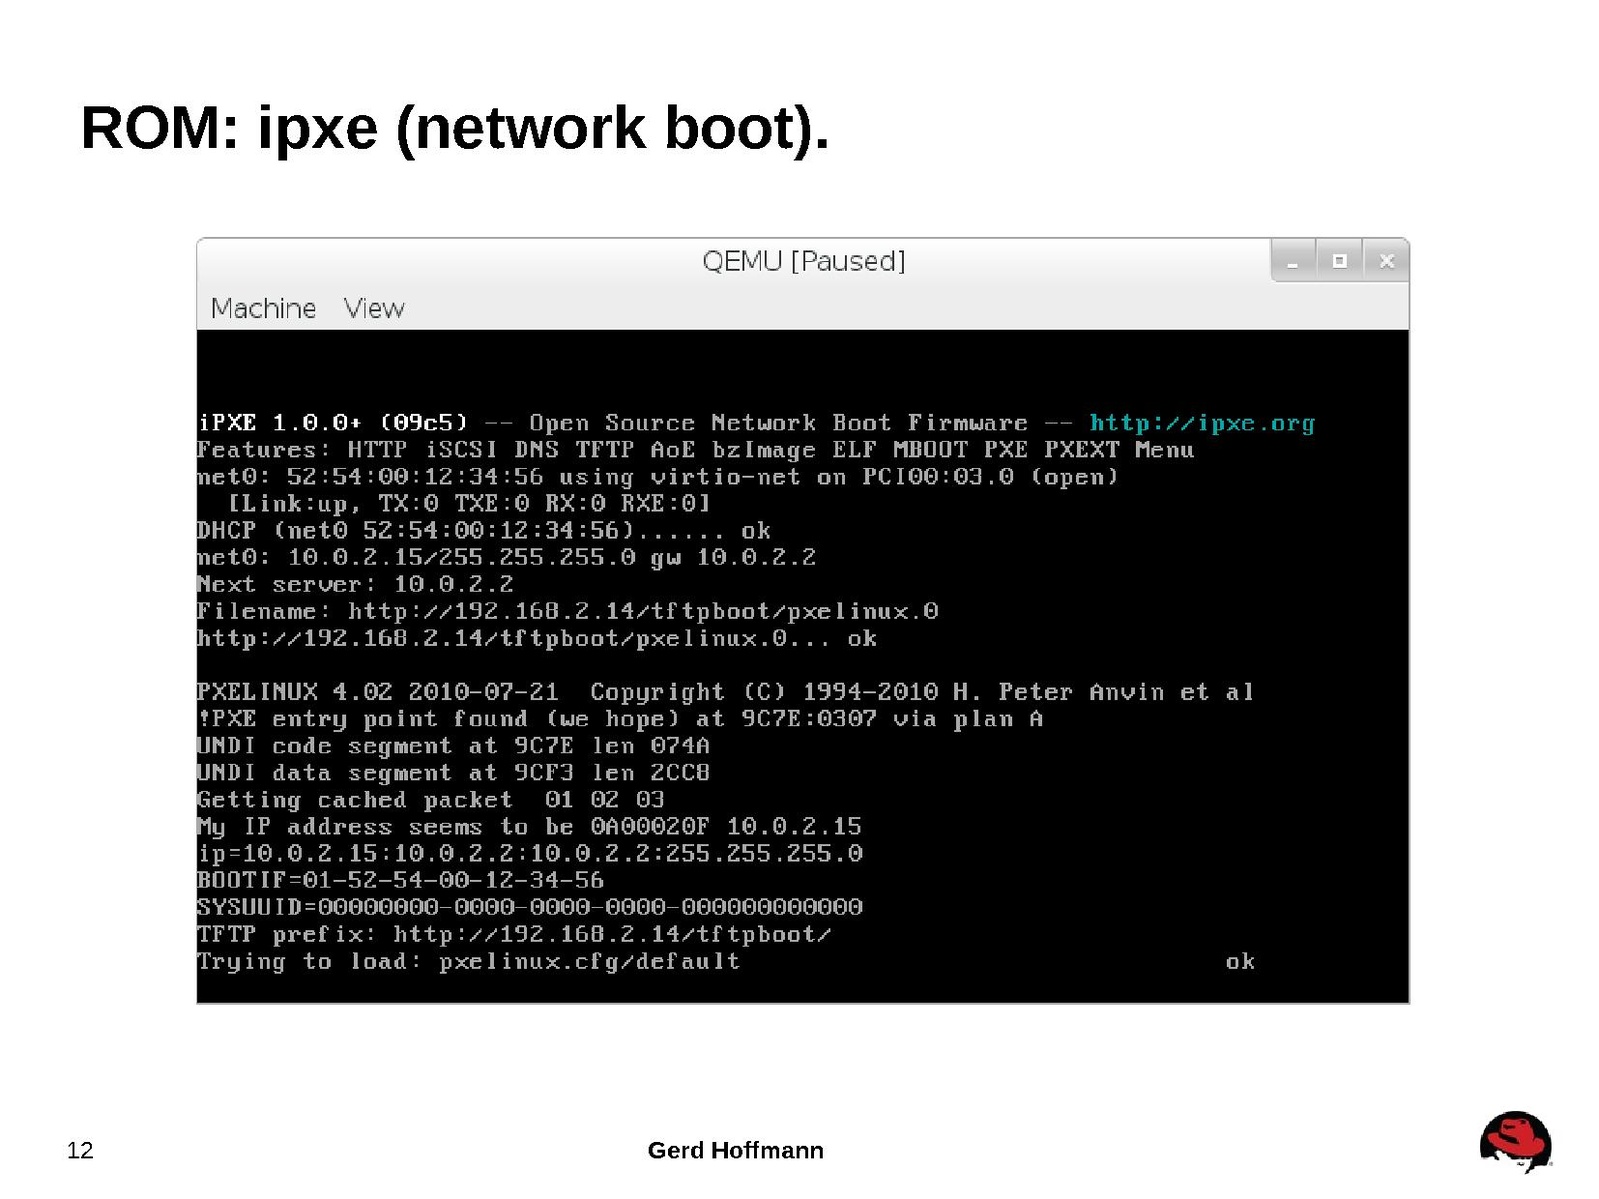The width and height of the screenshot is (1599, 1199).
Task: Click the Features line in terminal
Action: [695, 450]
